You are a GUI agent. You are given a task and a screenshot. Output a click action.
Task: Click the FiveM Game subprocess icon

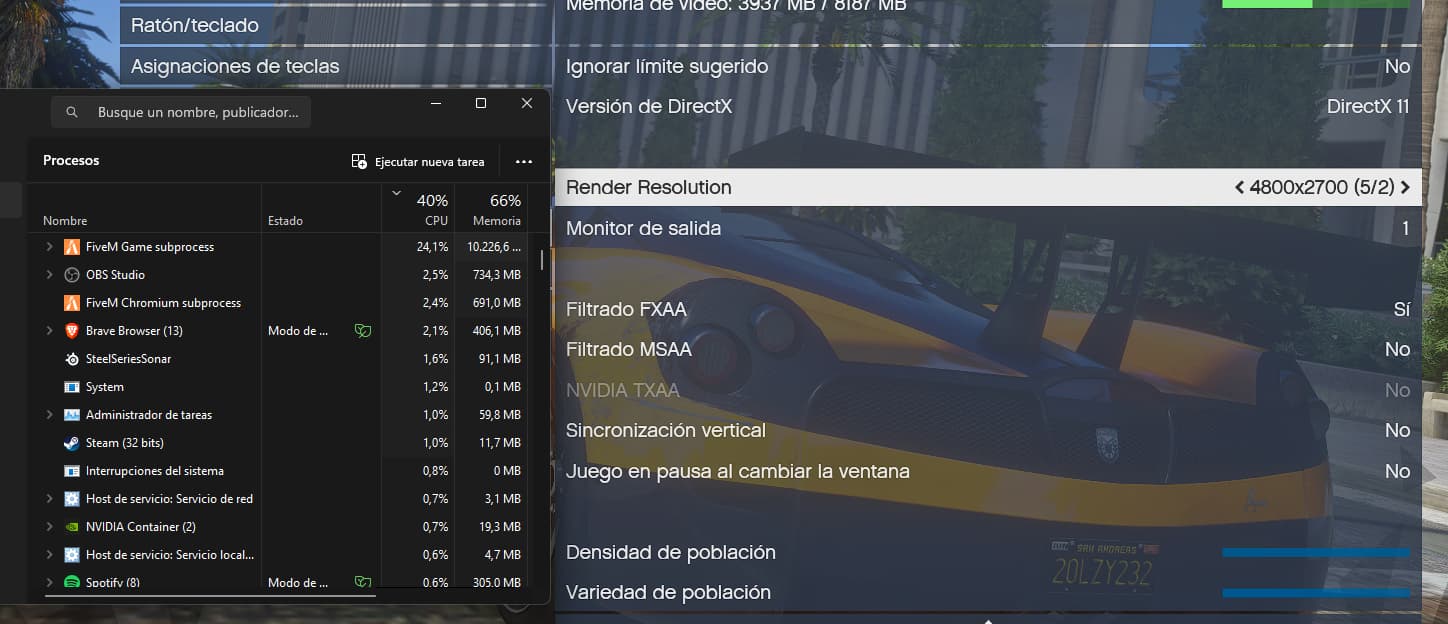(72, 246)
